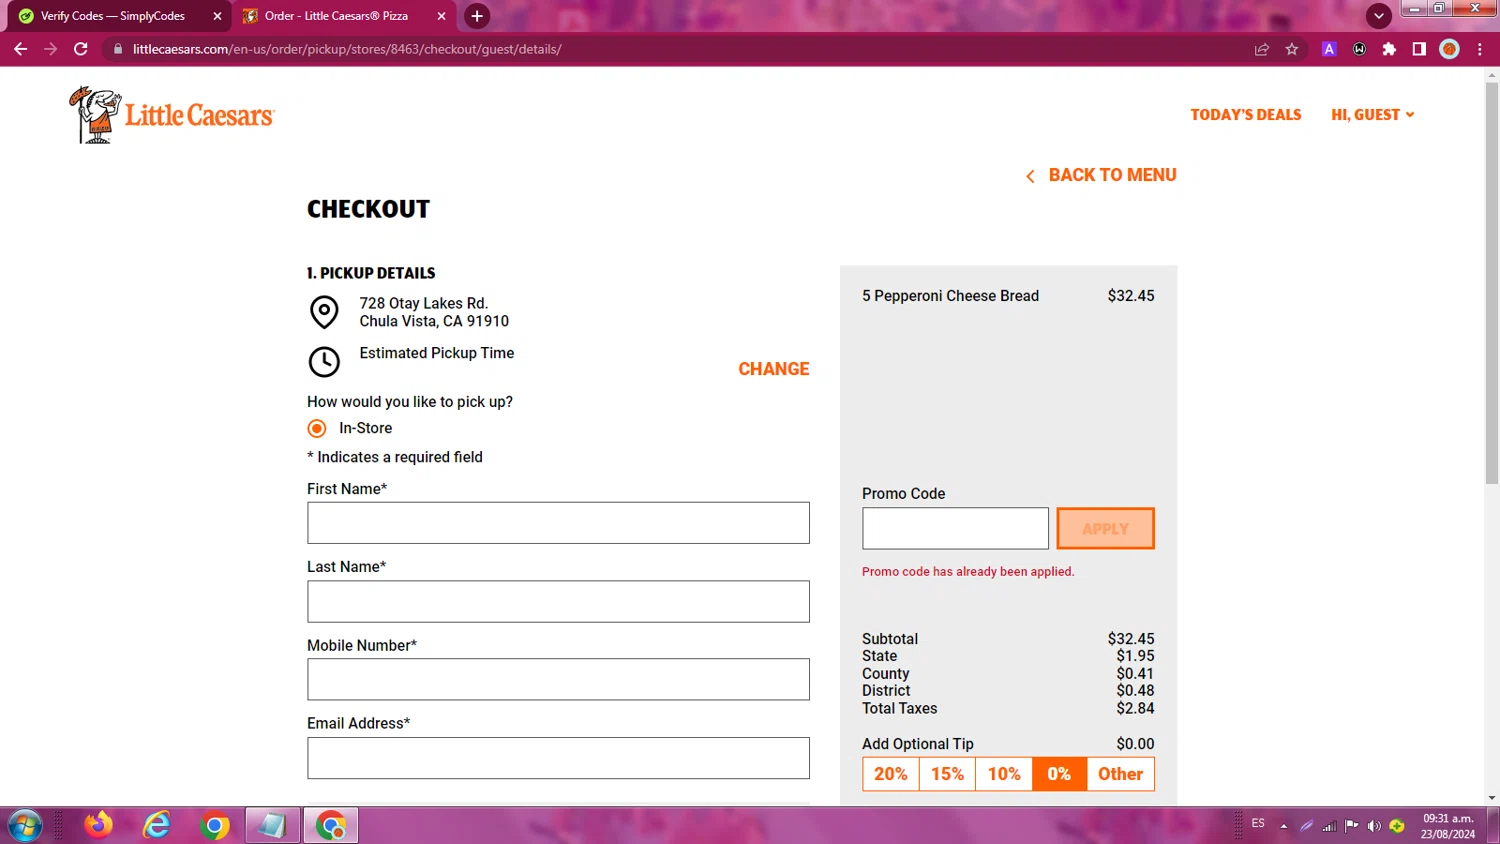Click the browser address bar URL
Image resolution: width=1500 pixels, height=844 pixels.
pos(347,49)
